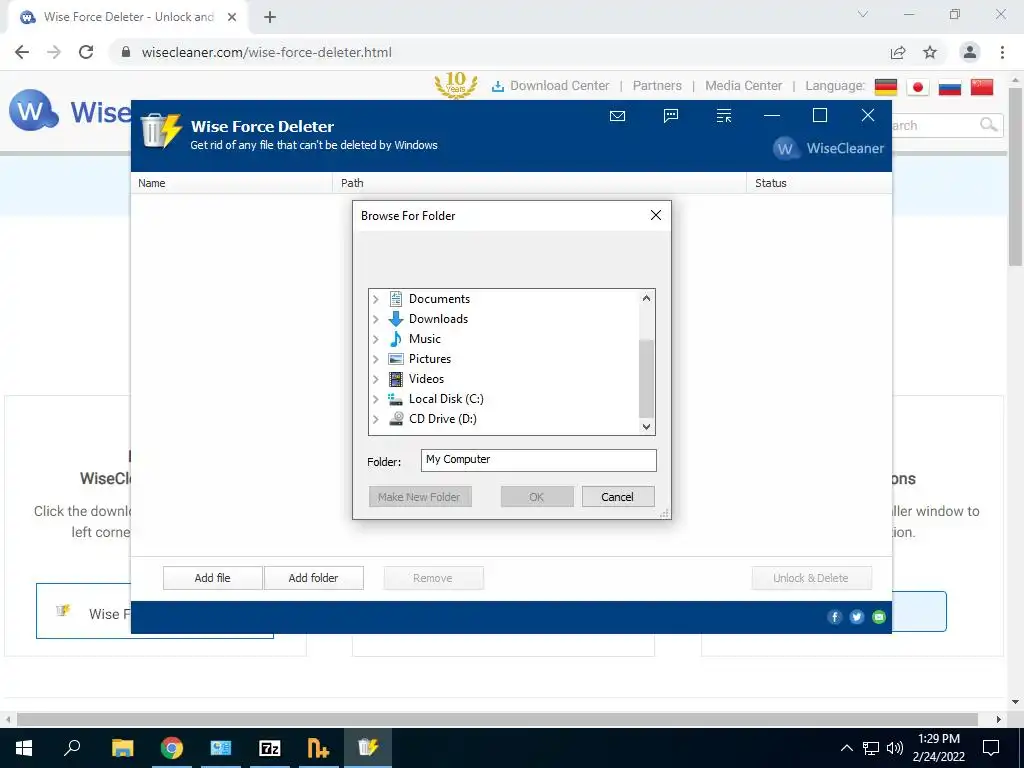Open 7-Zip from the taskbar
Screen dimensions: 1024x768
[270, 748]
